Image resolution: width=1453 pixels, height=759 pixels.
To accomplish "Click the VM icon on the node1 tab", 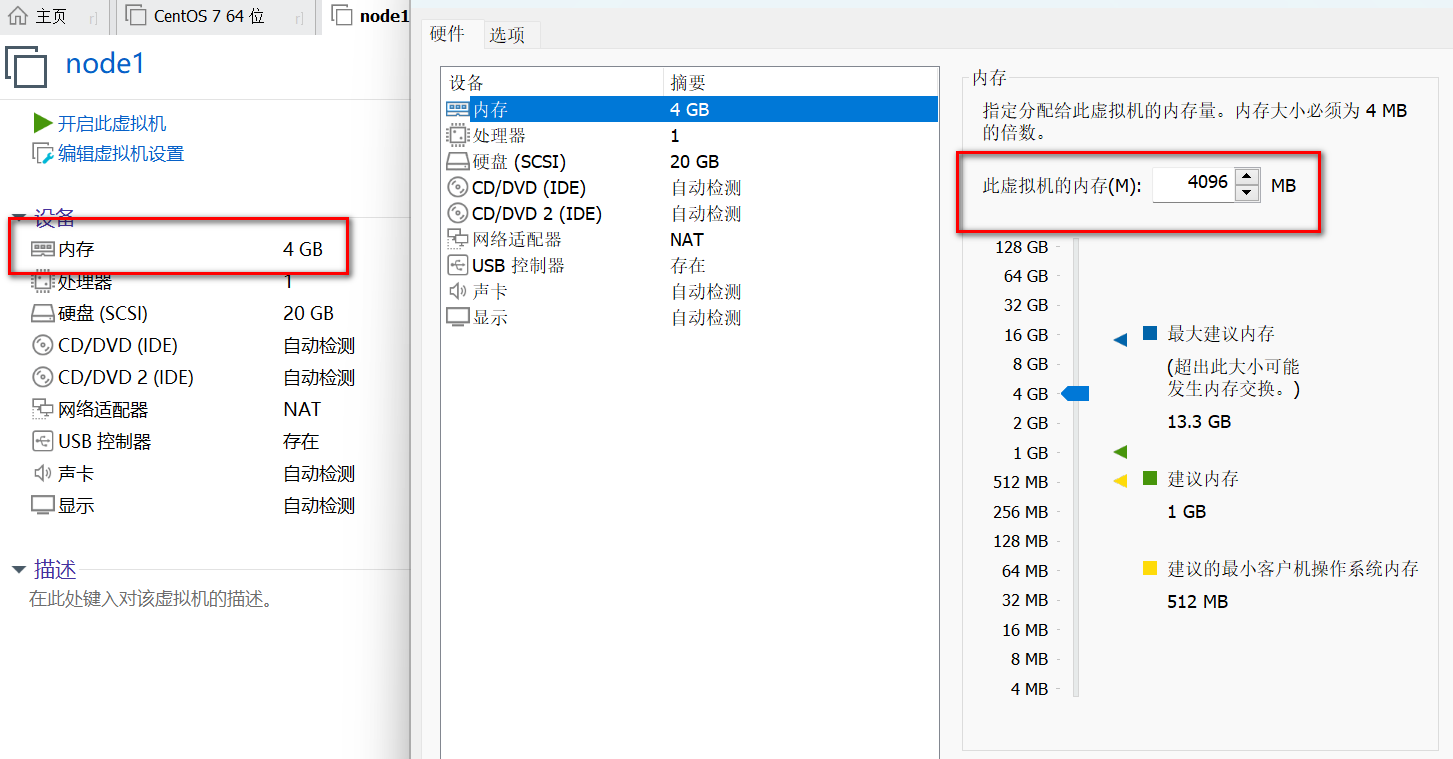I will tap(342, 16).
